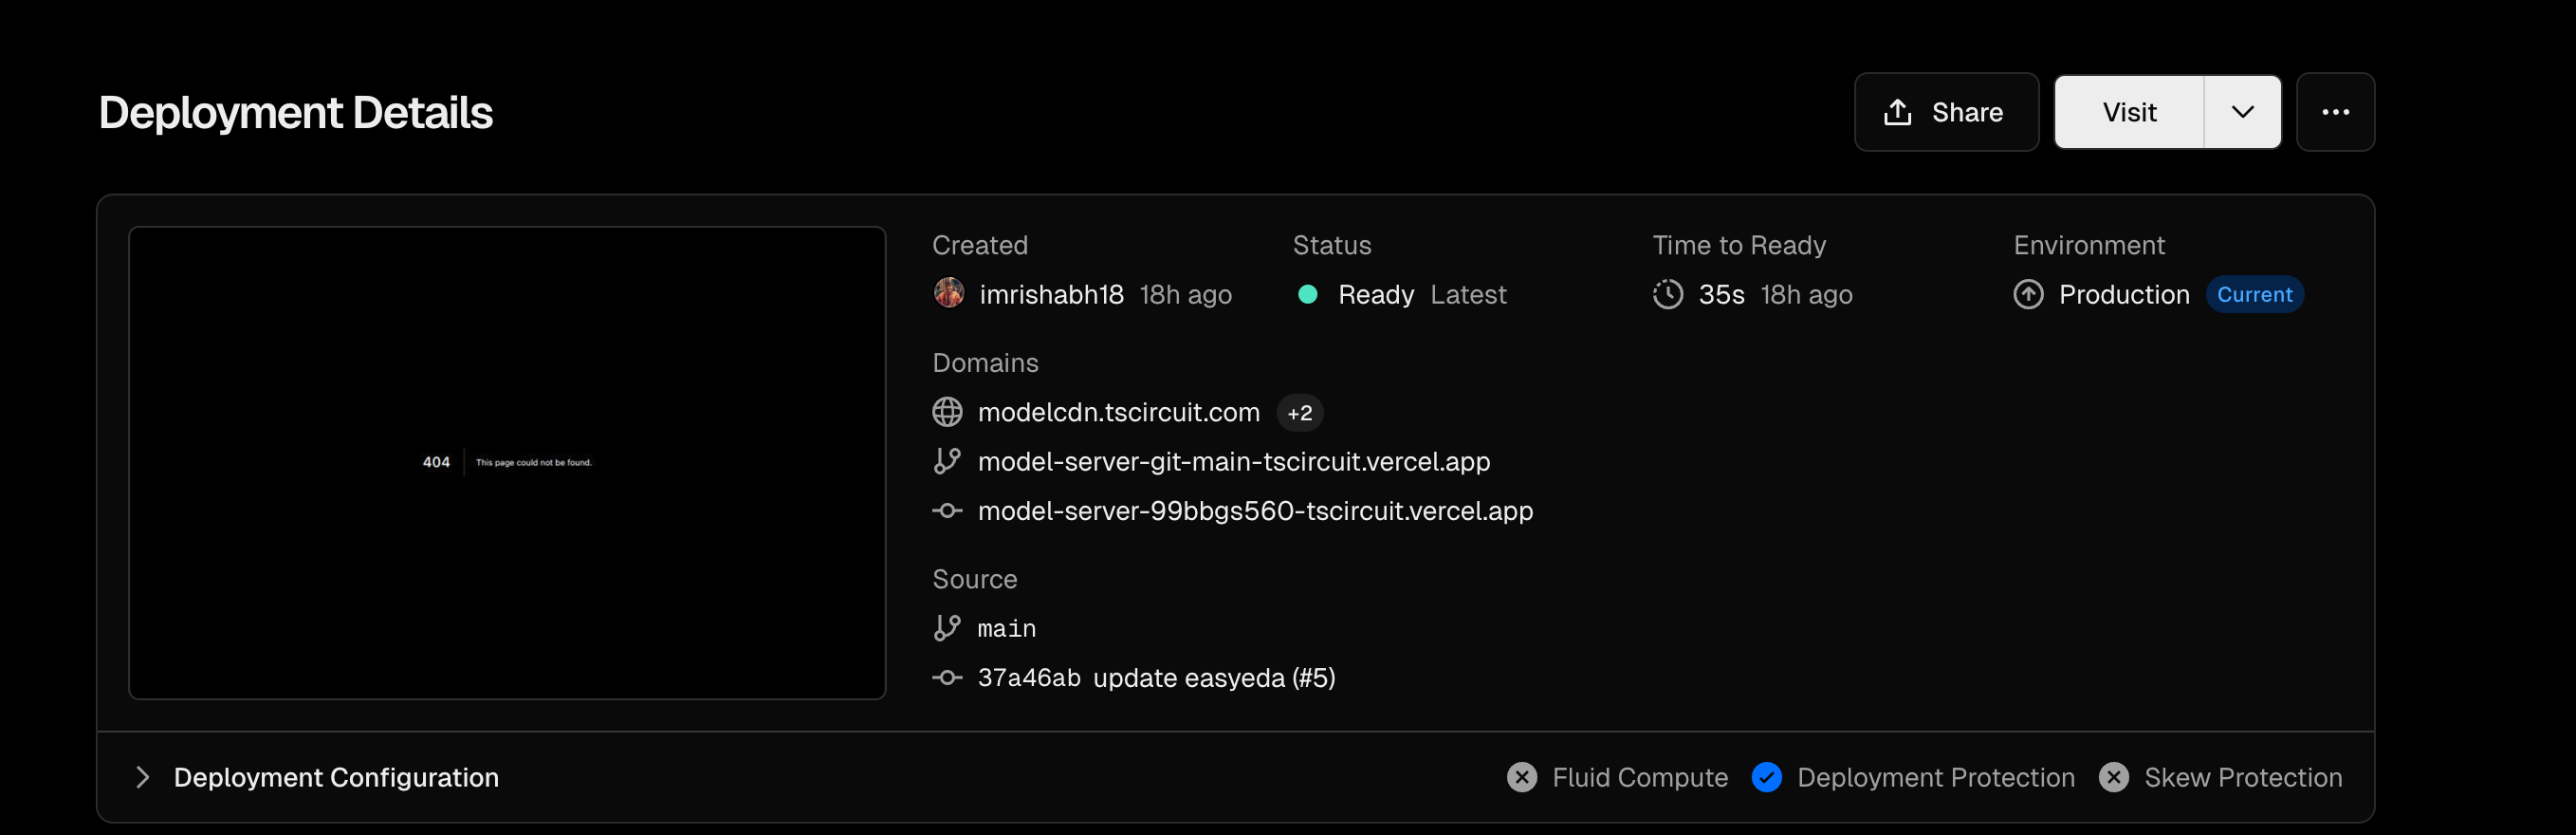Click the git branch icon next to main
Image resolution: width=2576 pixels, height=835 pixels.
click(947, 628)
